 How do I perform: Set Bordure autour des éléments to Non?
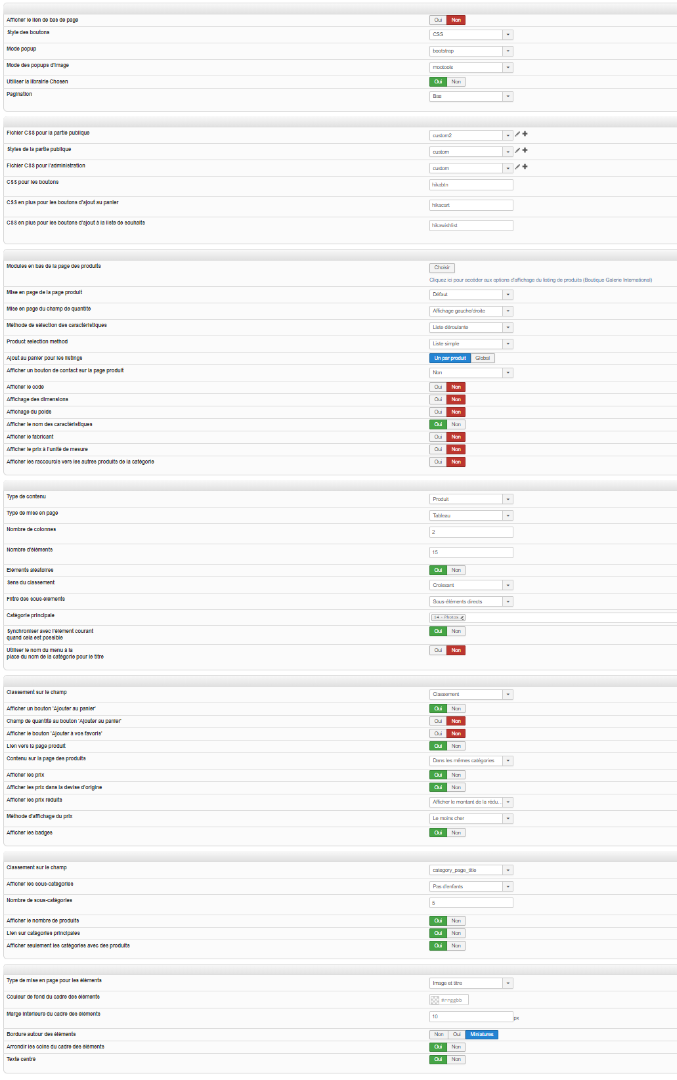(439, 1035)
